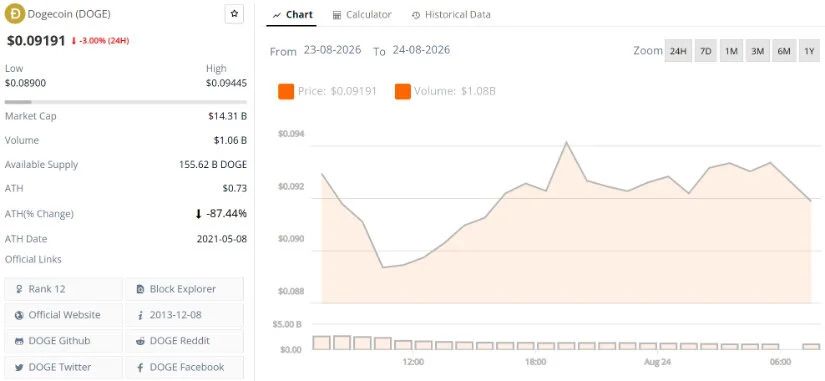Open the Rank 12 link
This screenshot has width=825, height=381.
point(63,289)
